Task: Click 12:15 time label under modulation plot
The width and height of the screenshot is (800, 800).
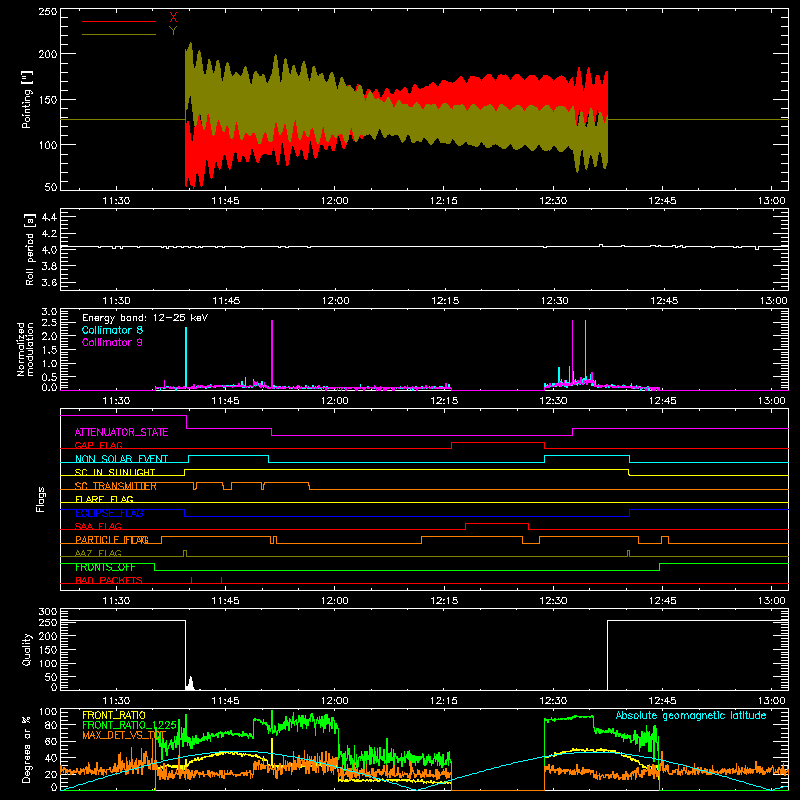Action: [x=444, y=401]
